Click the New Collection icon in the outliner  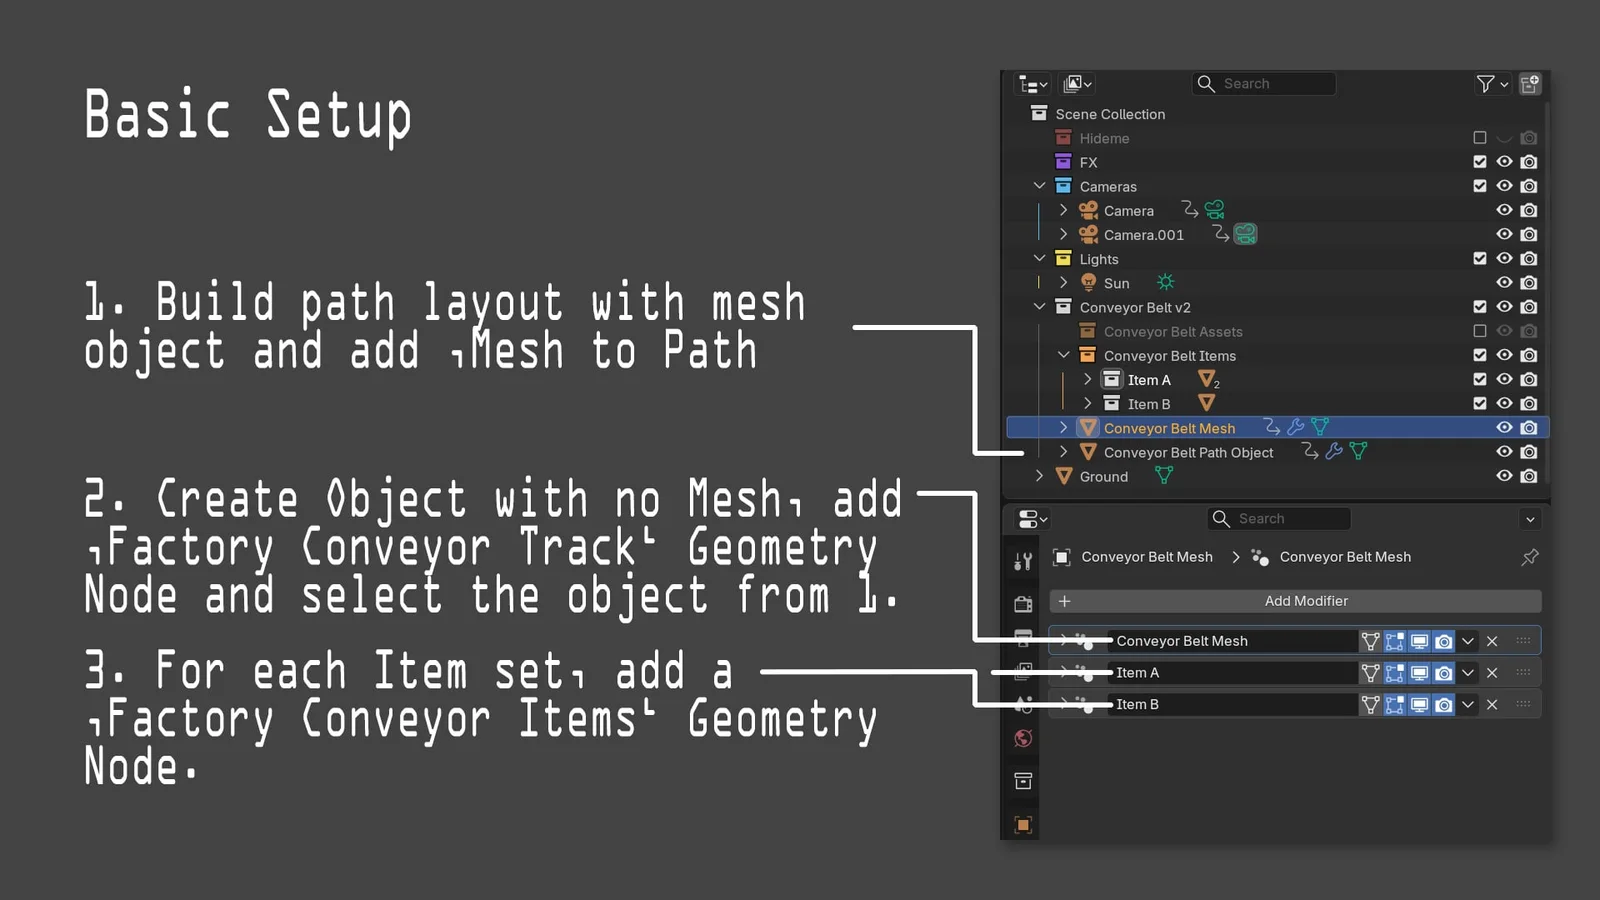pos(1530,84)
